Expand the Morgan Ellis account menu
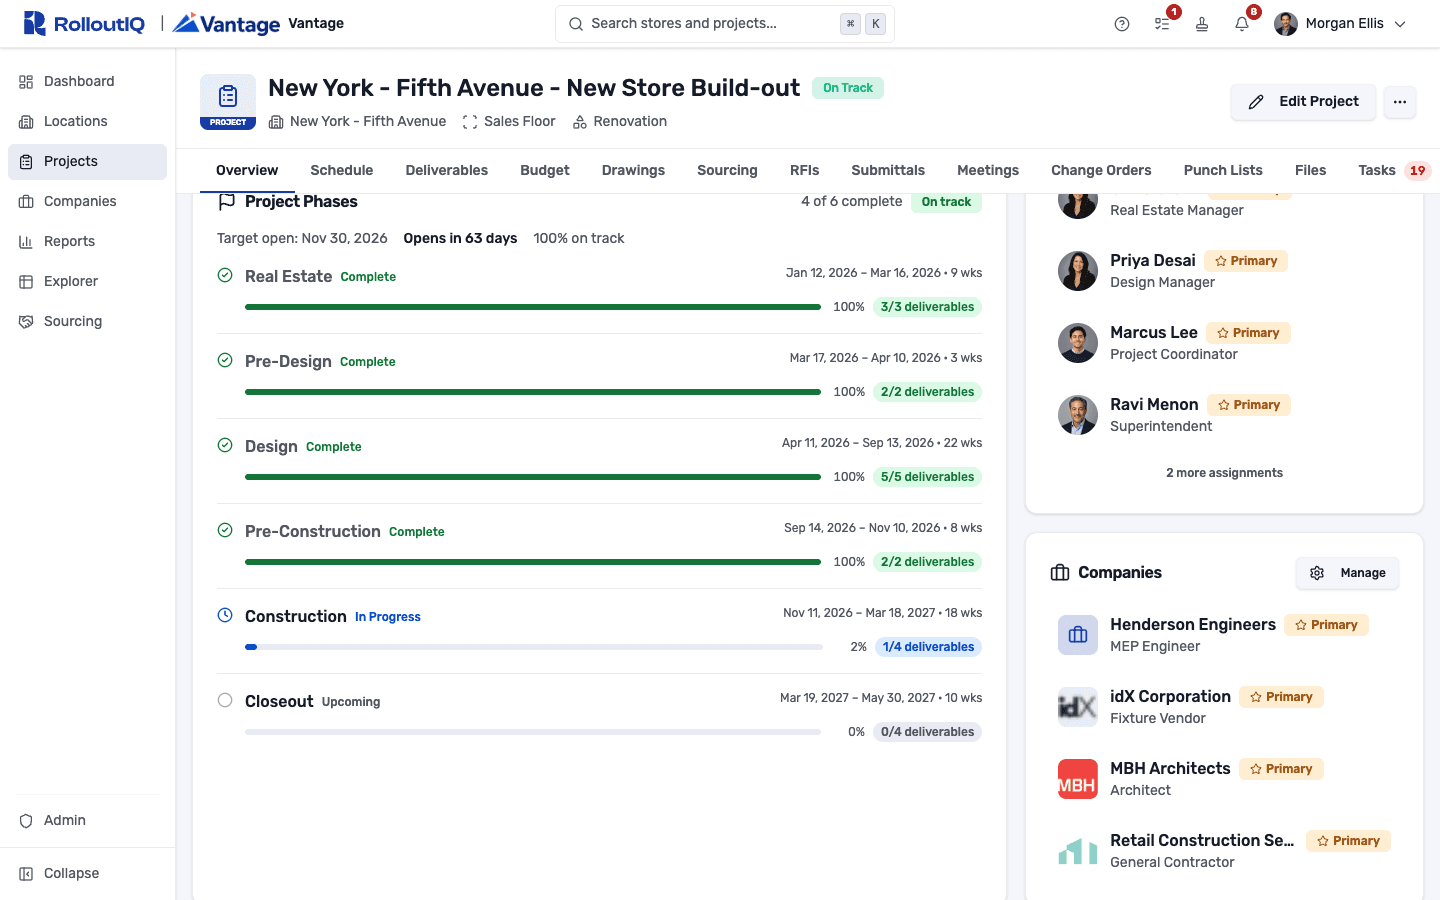 (1340, 24)
